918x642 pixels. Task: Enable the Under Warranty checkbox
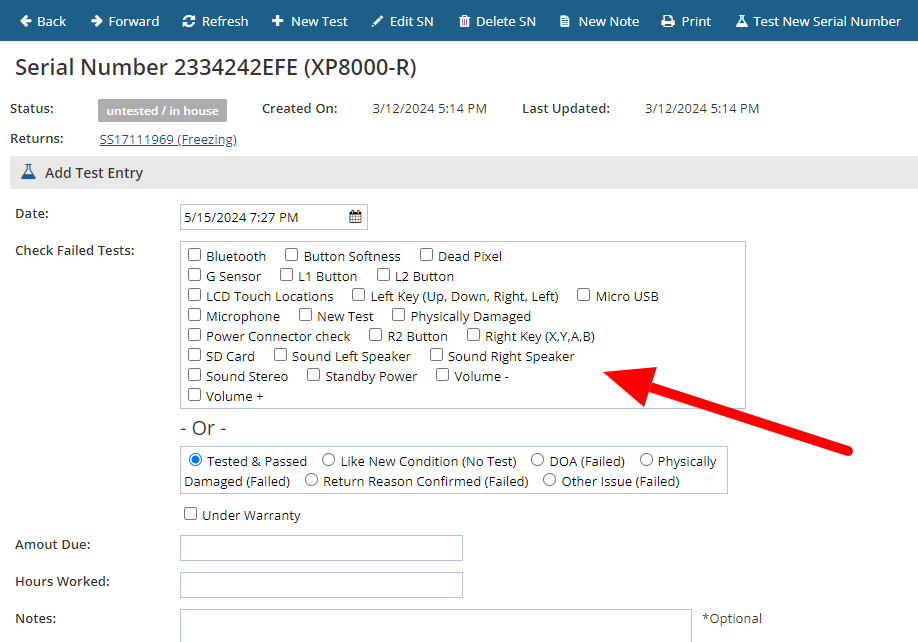coord(191,514)
